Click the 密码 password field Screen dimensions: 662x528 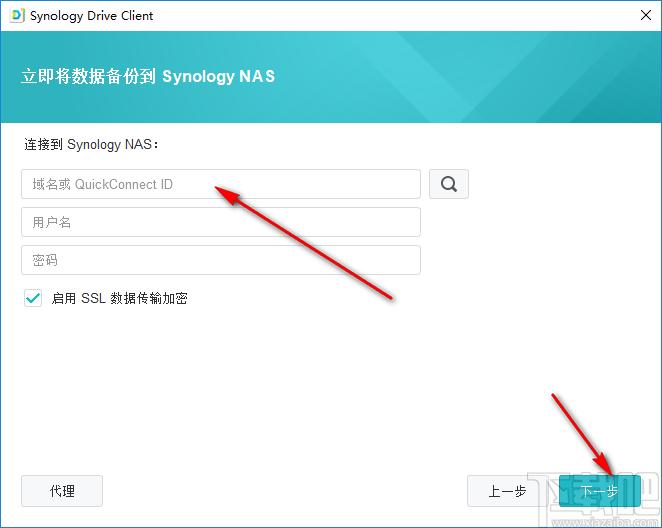click(x=221, y=260)
